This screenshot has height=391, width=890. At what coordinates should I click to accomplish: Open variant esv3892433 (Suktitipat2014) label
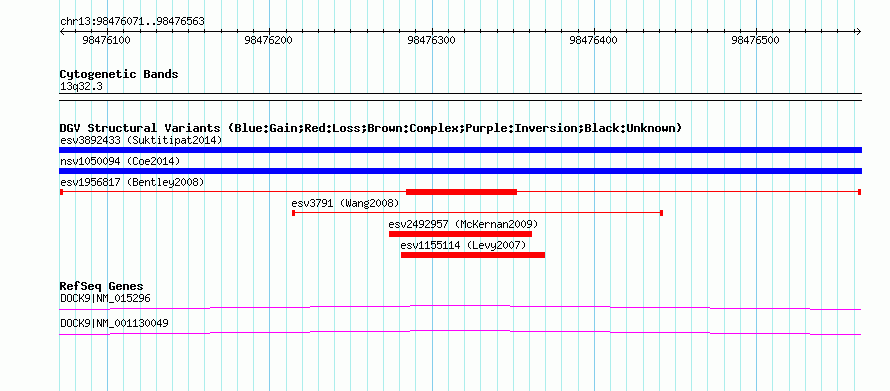[x=141, y=140]
